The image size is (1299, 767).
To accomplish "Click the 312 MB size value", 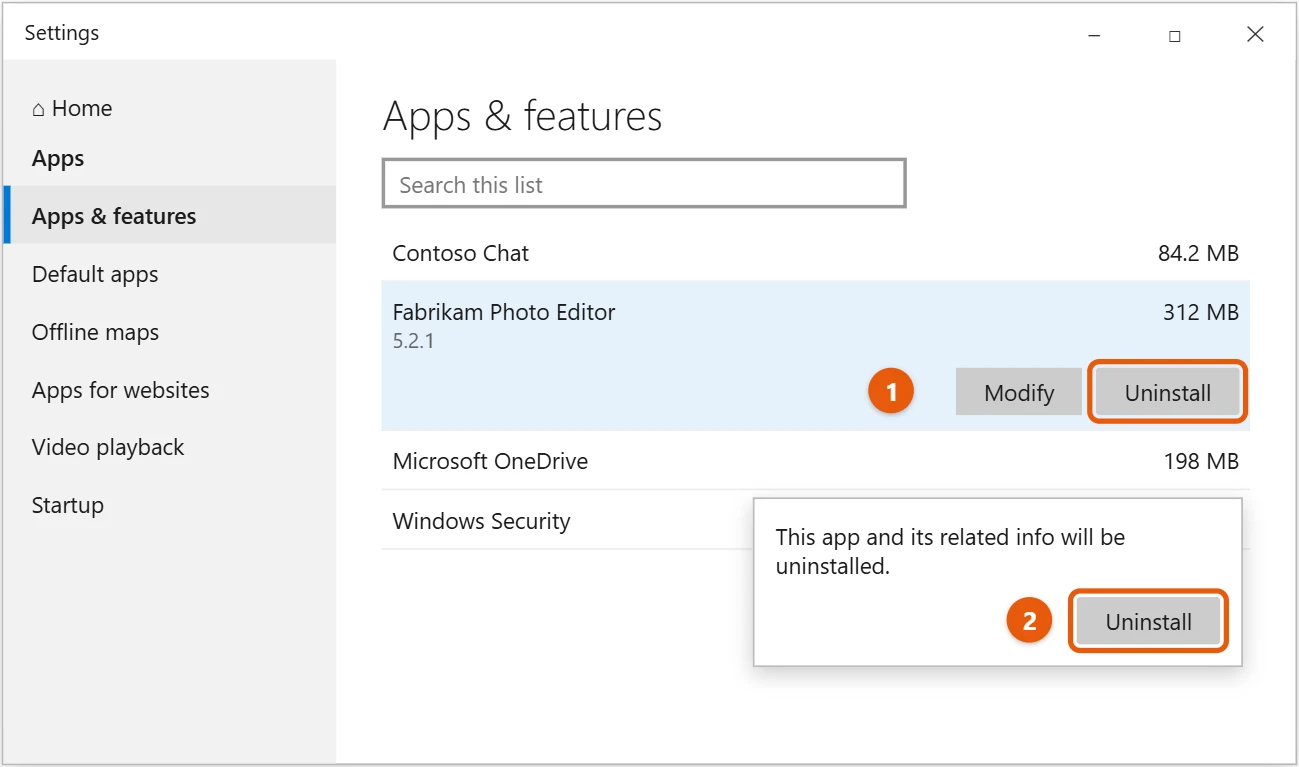I will click(x=1200, y=312).
